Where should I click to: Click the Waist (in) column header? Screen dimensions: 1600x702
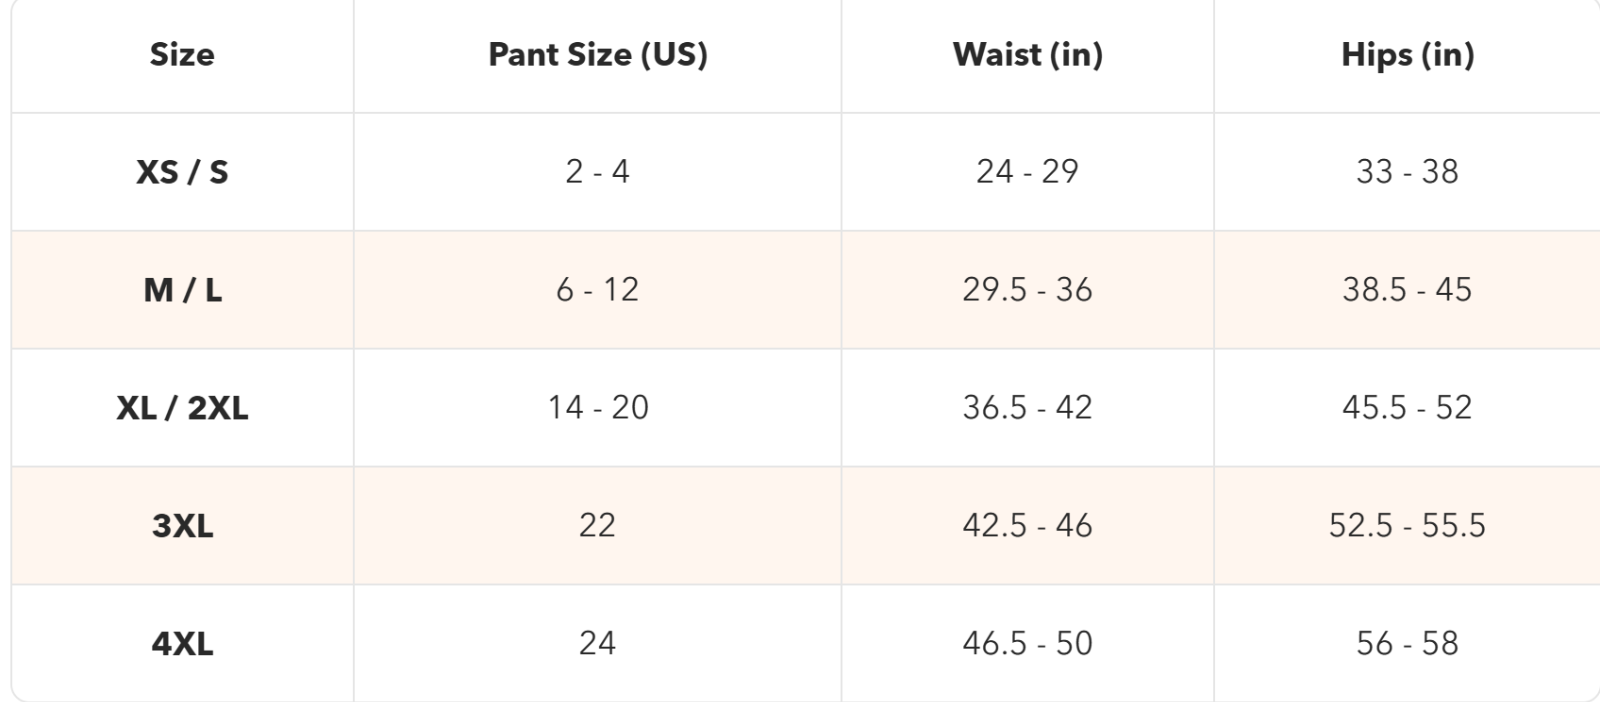tap(1028, 54)
